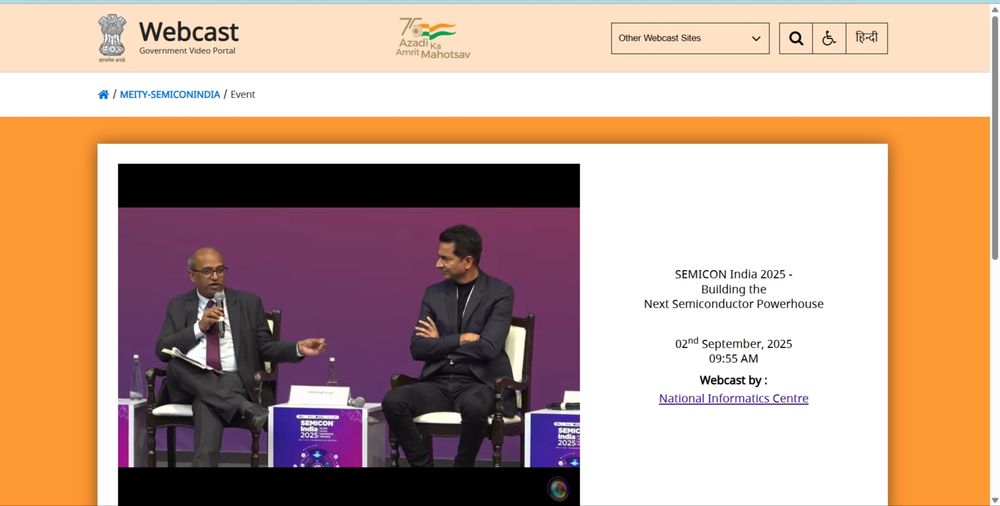This screenshot has height=506, width=1000.
Task: Open accessibility options wheelchair icon
Action: pyautogui.click(x=829, y=38)
